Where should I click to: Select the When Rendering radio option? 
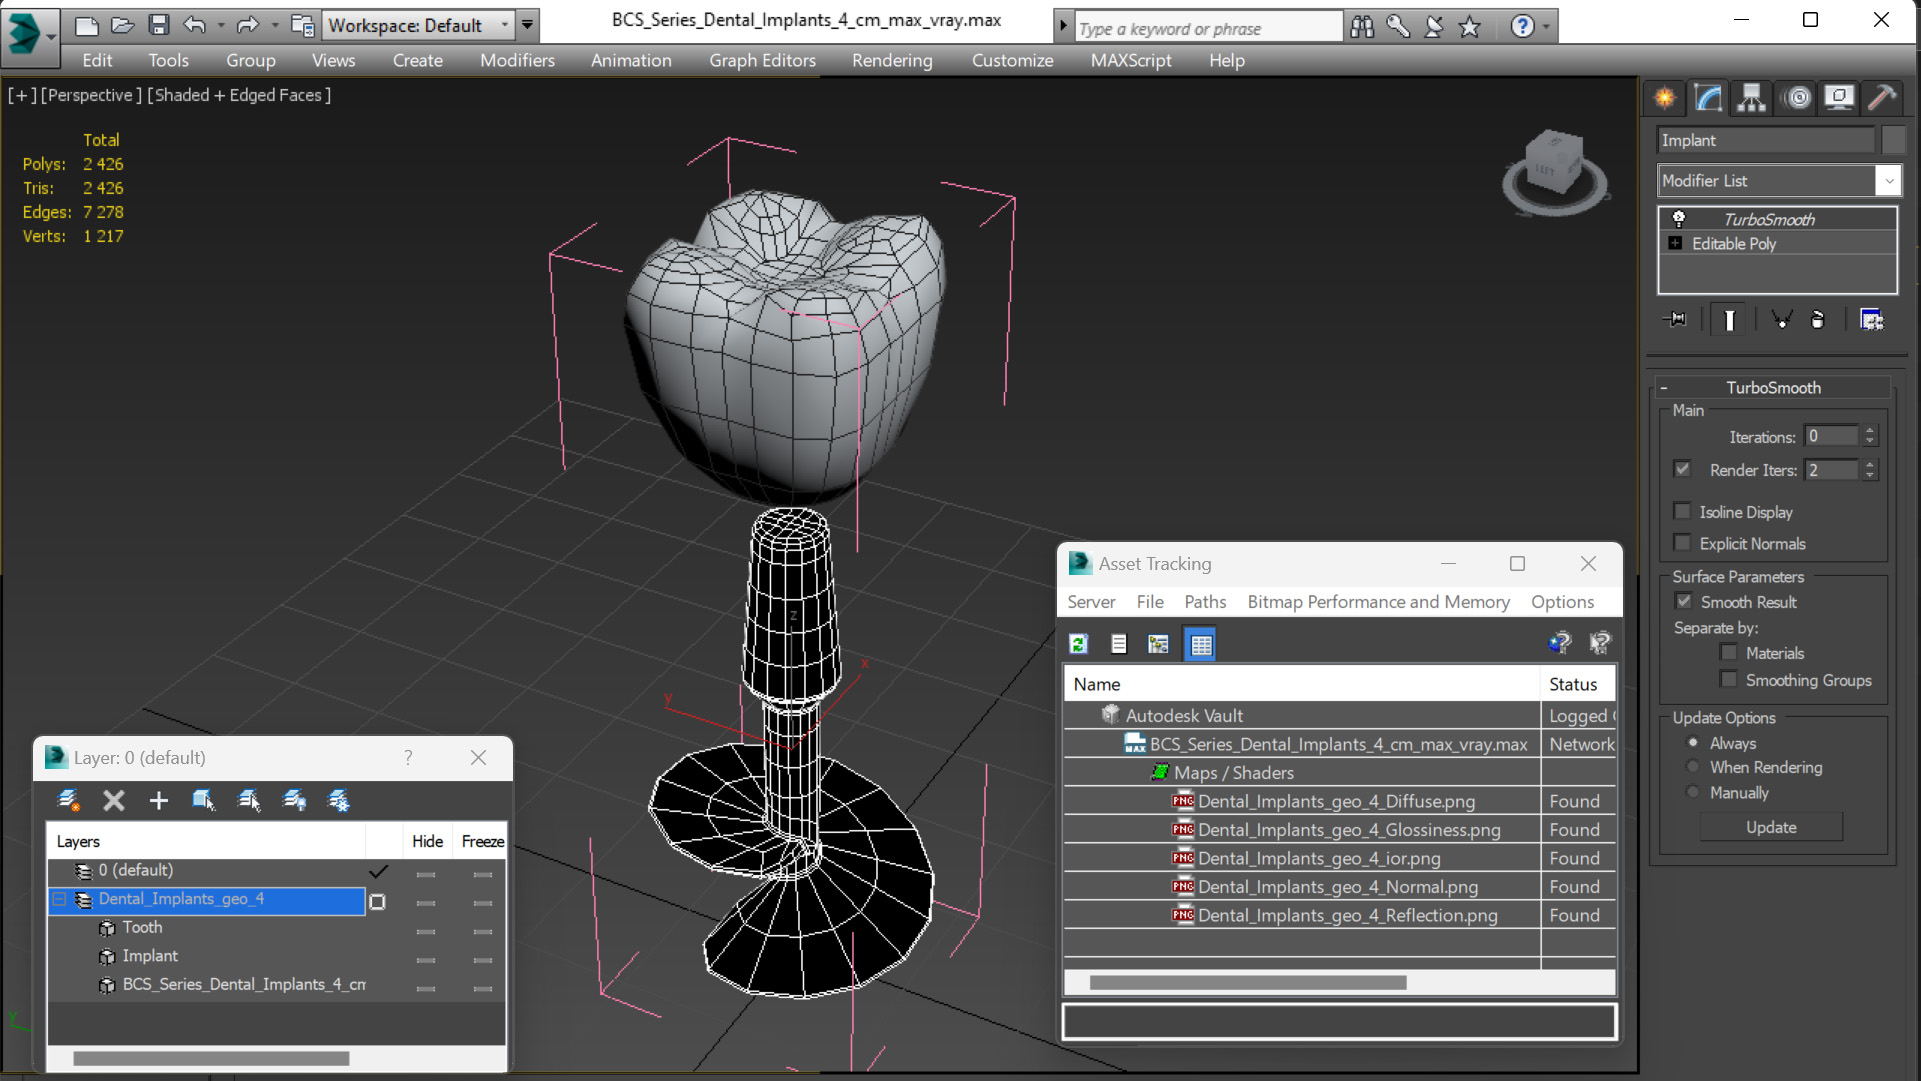tap(1693, 767)
